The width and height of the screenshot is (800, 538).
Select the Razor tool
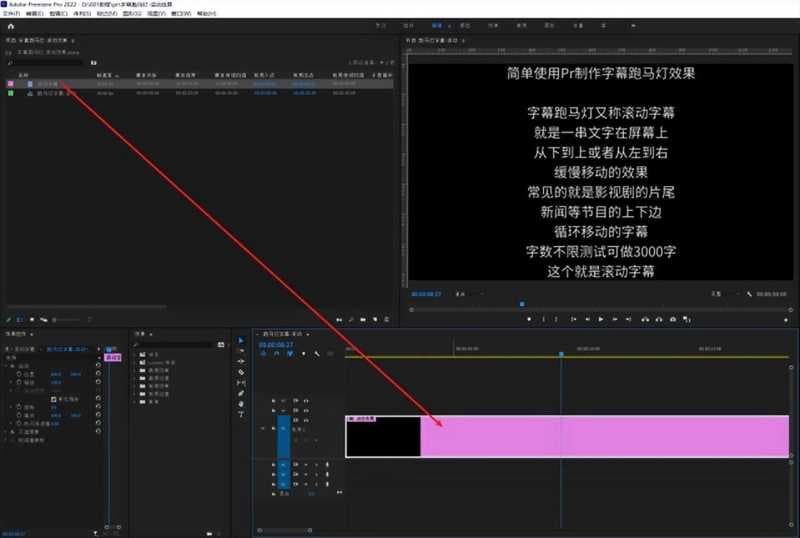[241, 372]
